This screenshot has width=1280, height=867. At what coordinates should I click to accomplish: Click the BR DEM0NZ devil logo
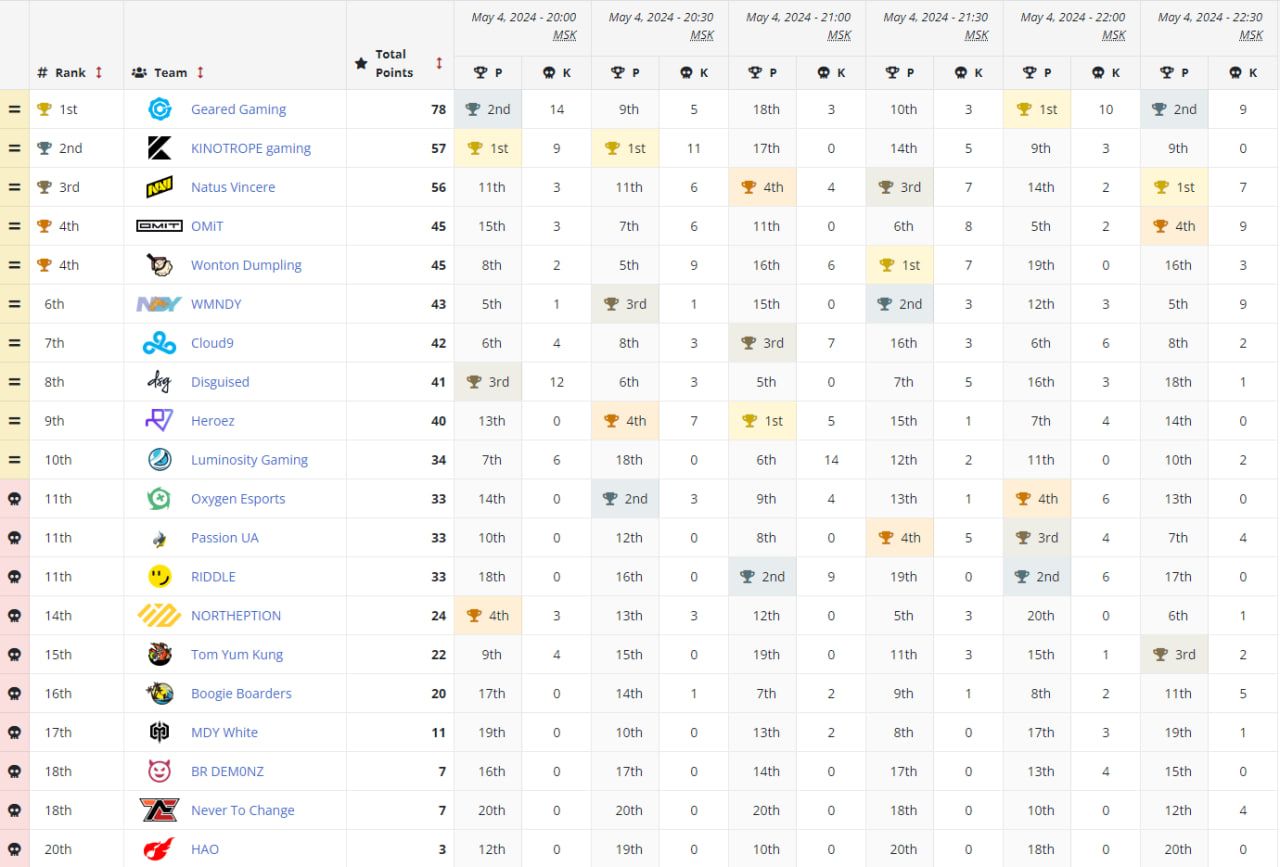[x=159, y=772]
